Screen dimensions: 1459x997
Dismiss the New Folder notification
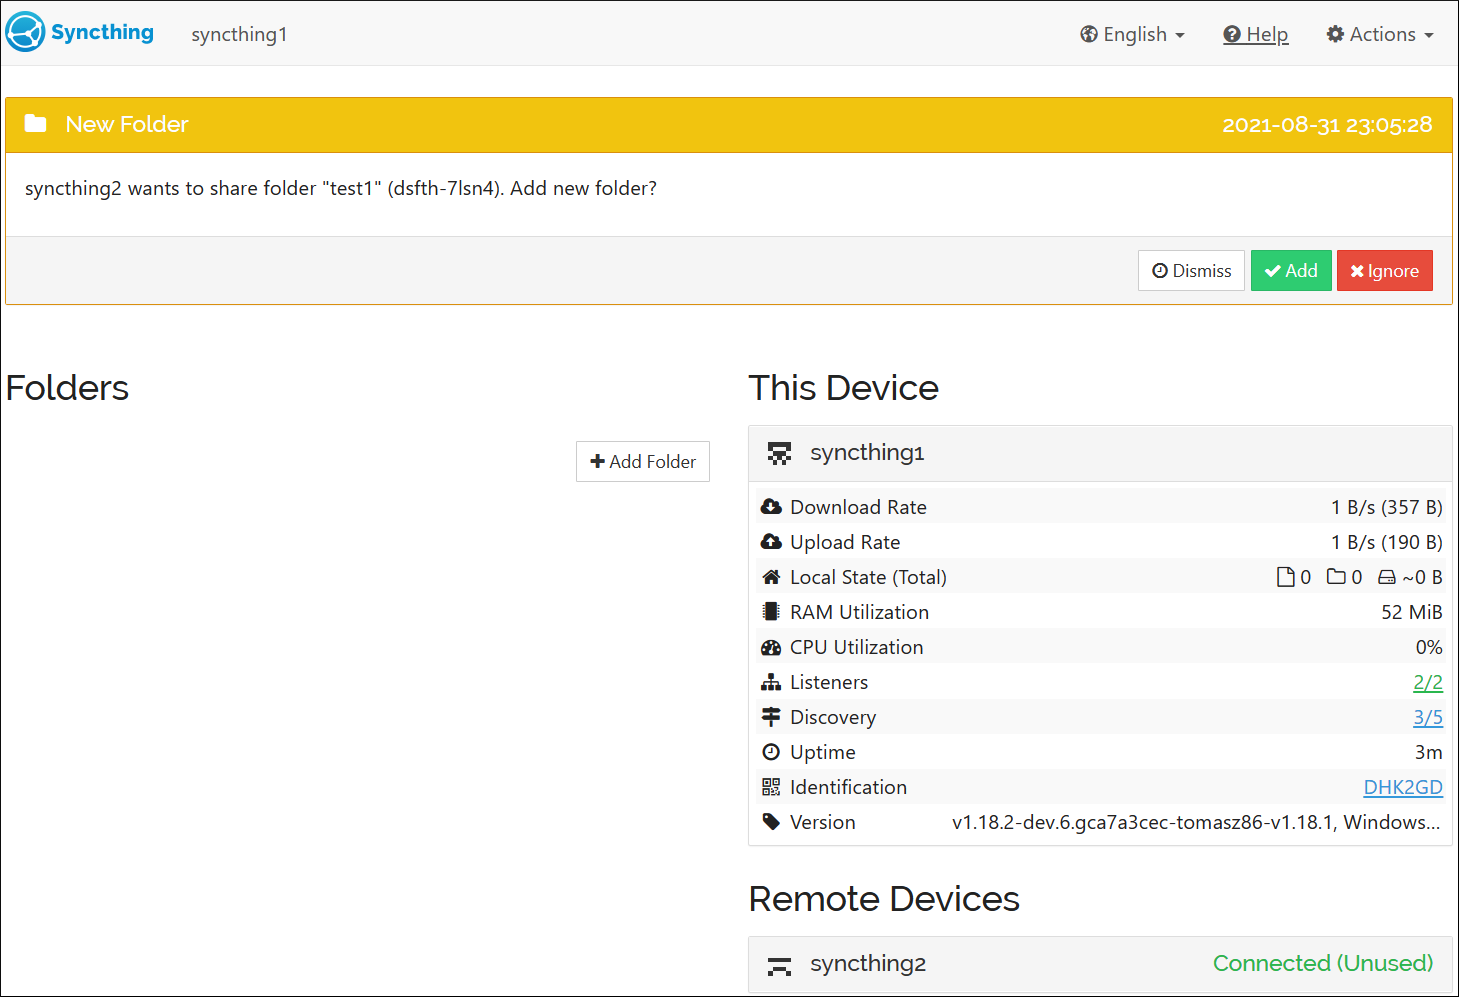1191,270
